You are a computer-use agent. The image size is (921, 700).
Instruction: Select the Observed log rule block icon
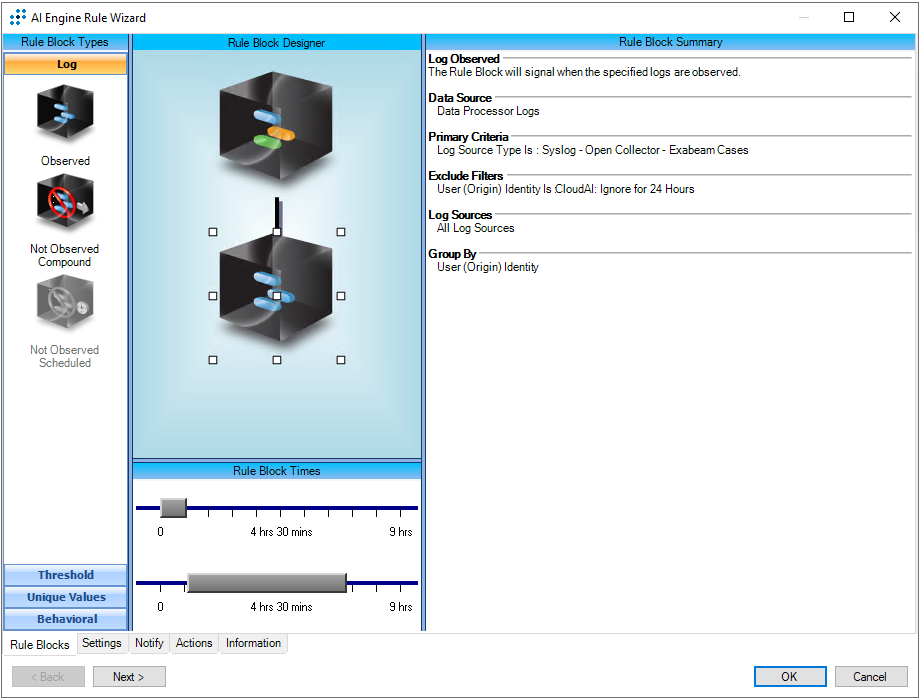[x=65, y=116]
